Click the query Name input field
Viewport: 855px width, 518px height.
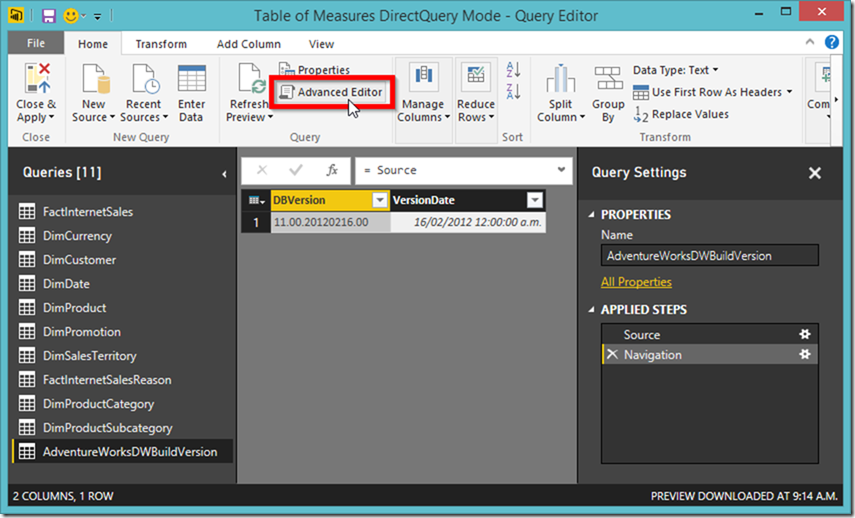[x=709, y=255]
